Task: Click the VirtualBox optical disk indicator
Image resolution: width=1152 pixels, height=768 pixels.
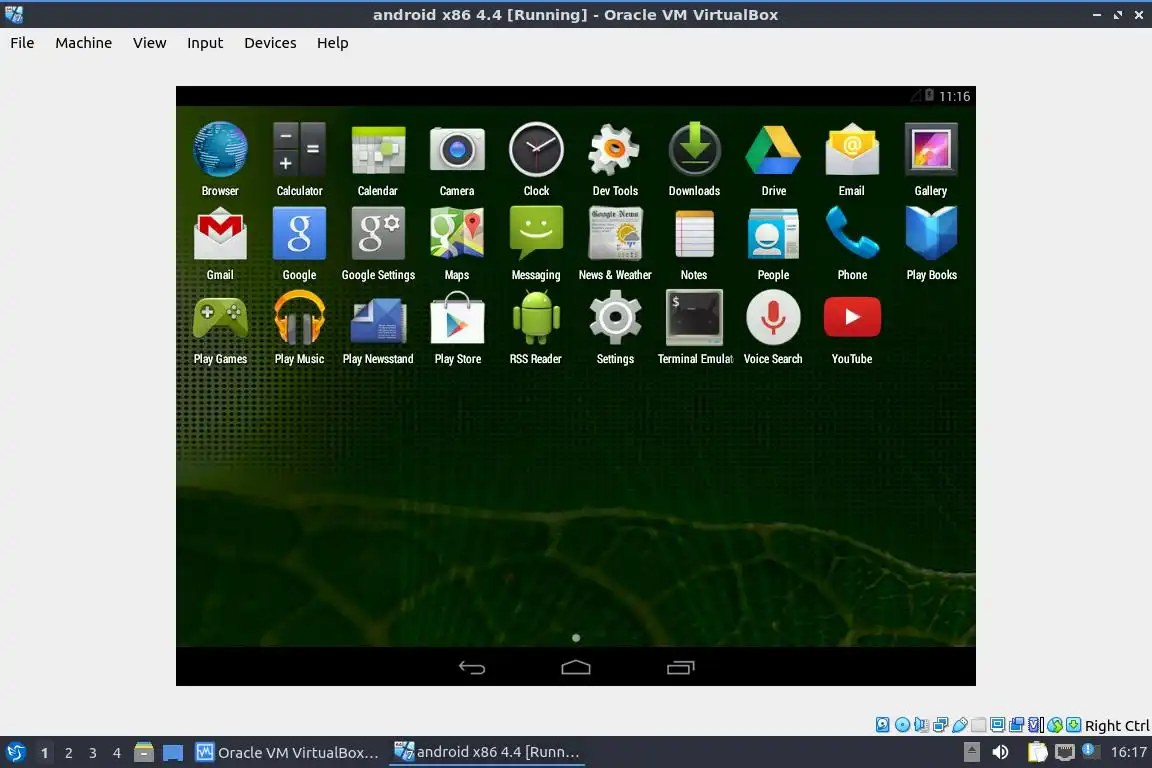Action: [x=902, y=725]
